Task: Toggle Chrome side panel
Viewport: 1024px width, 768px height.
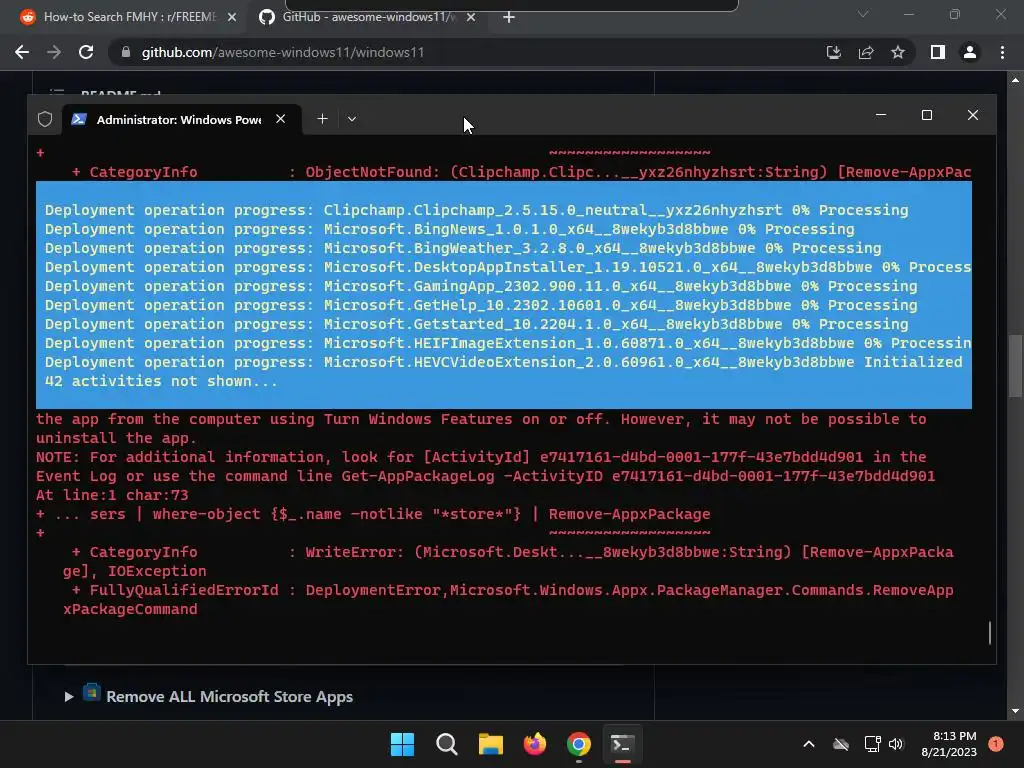Action: pos(938,52)
